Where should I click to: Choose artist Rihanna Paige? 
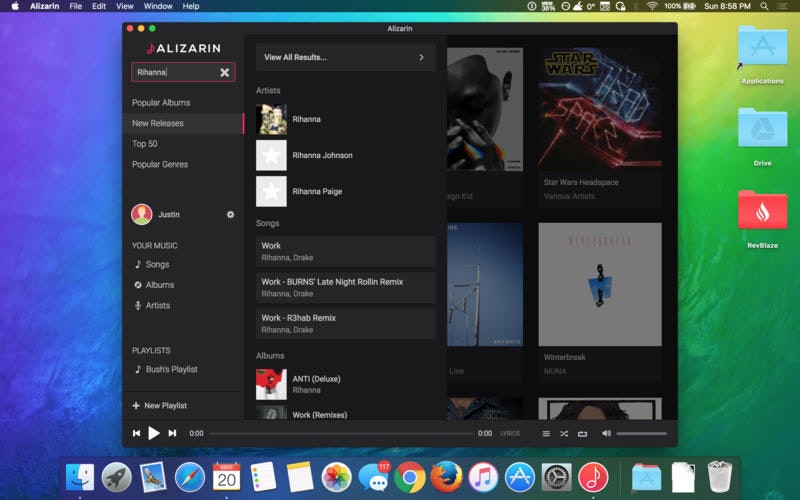pos(317,191)
